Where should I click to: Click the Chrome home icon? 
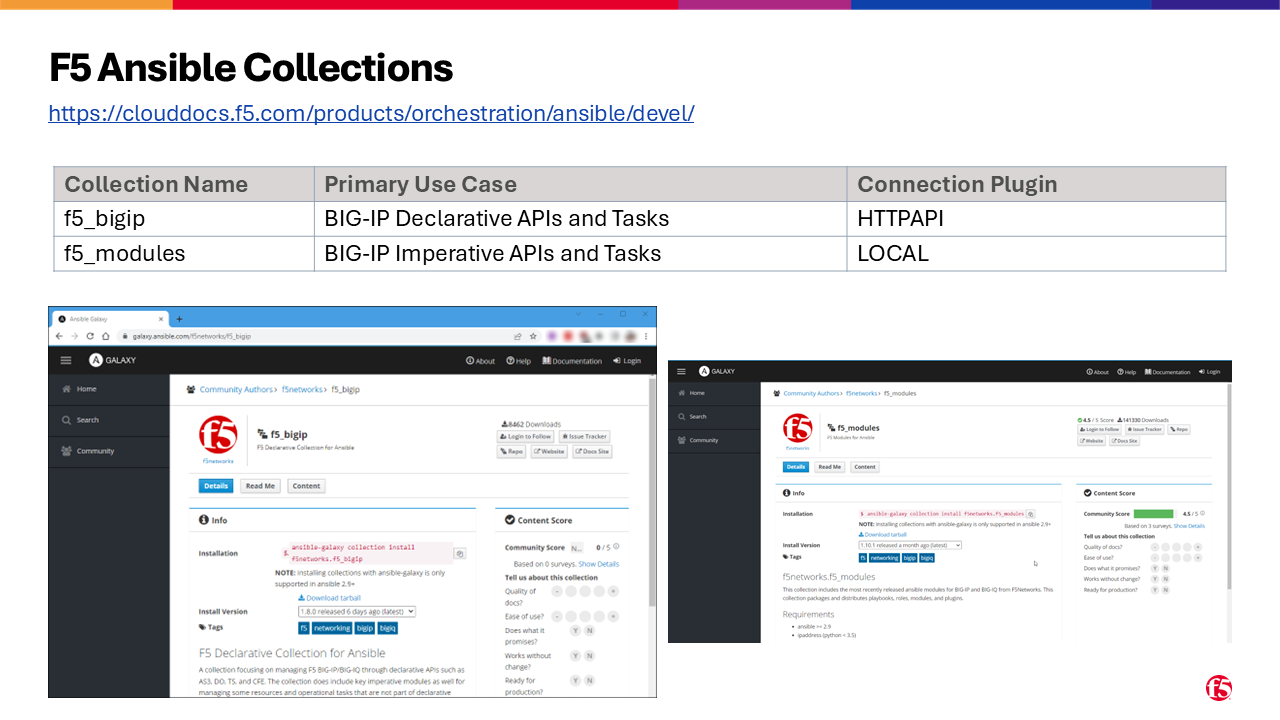click(105, 336)
